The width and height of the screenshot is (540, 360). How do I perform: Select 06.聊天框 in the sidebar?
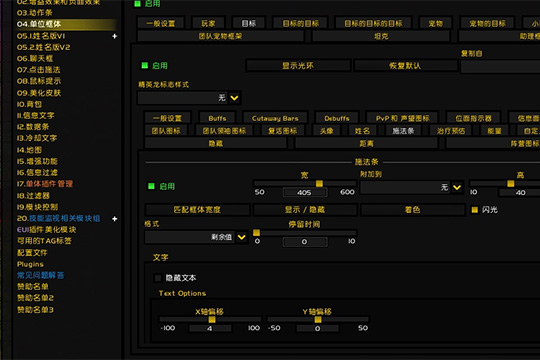[35, 59]
